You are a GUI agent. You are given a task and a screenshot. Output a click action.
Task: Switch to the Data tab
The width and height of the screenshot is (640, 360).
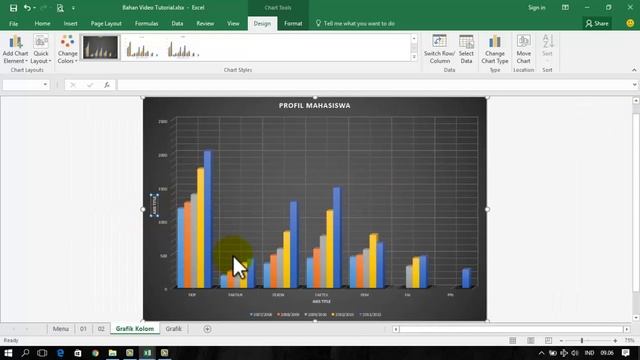tap(177, 24)
